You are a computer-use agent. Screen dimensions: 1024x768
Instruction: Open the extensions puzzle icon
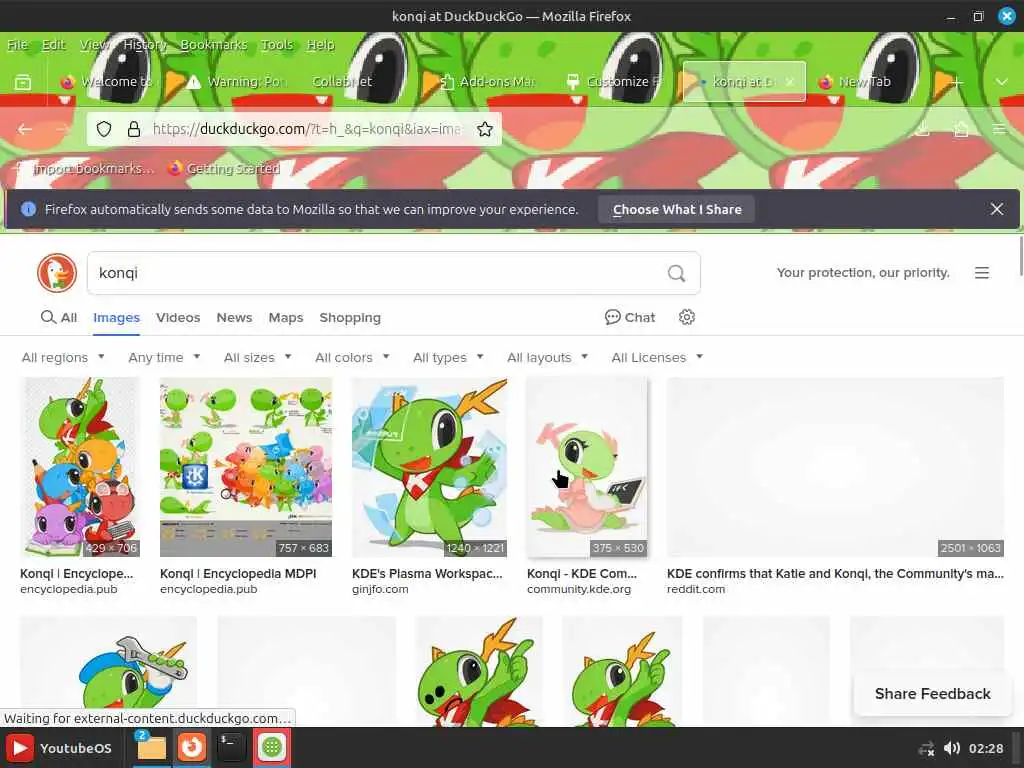tap(961, 129)
